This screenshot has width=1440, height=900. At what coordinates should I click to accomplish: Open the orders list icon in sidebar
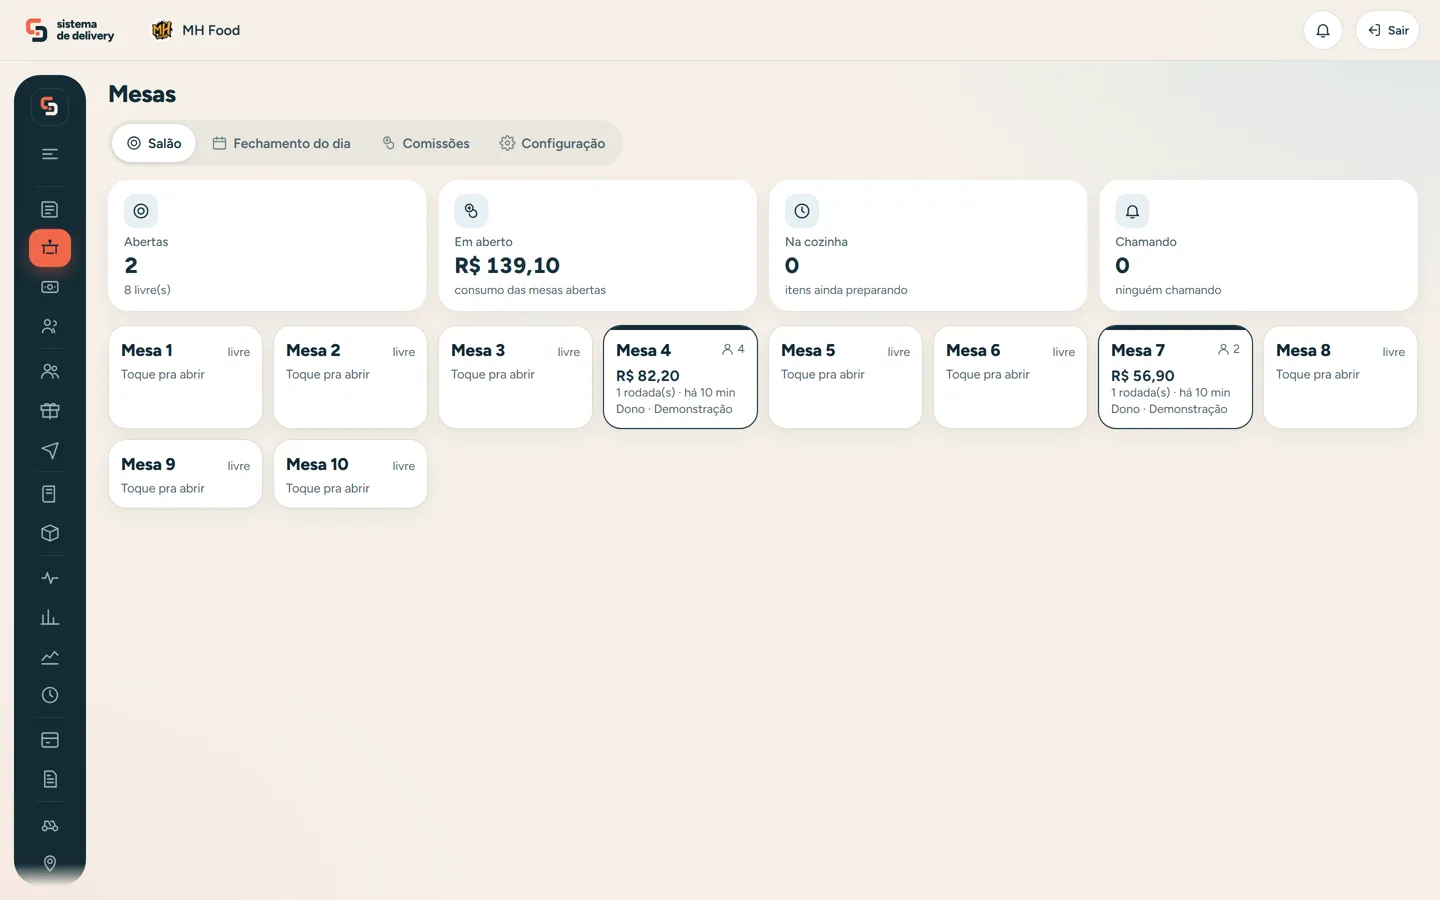pos(50,209)
